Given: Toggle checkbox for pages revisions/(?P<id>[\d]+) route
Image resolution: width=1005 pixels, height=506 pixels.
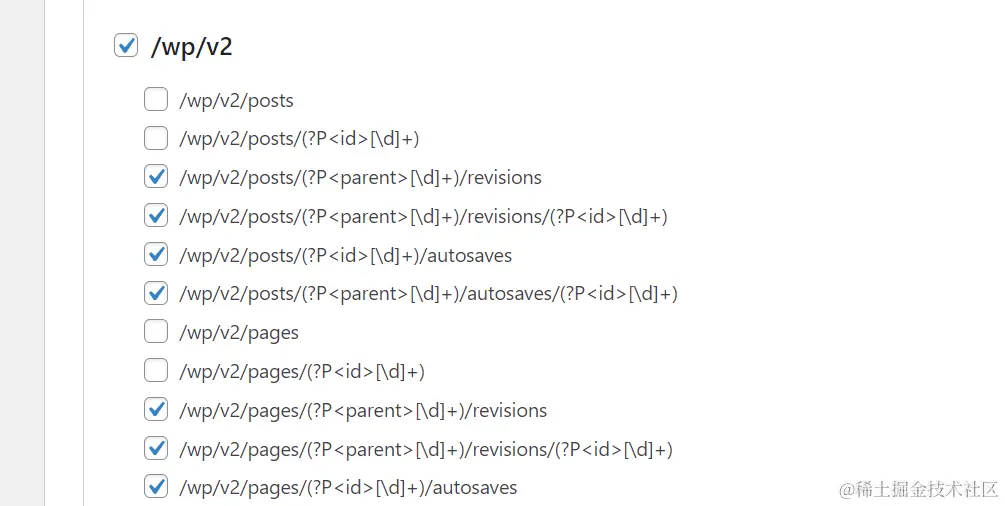Looking at the screenshot, I should pyautogui.click(x=156, y=449).
